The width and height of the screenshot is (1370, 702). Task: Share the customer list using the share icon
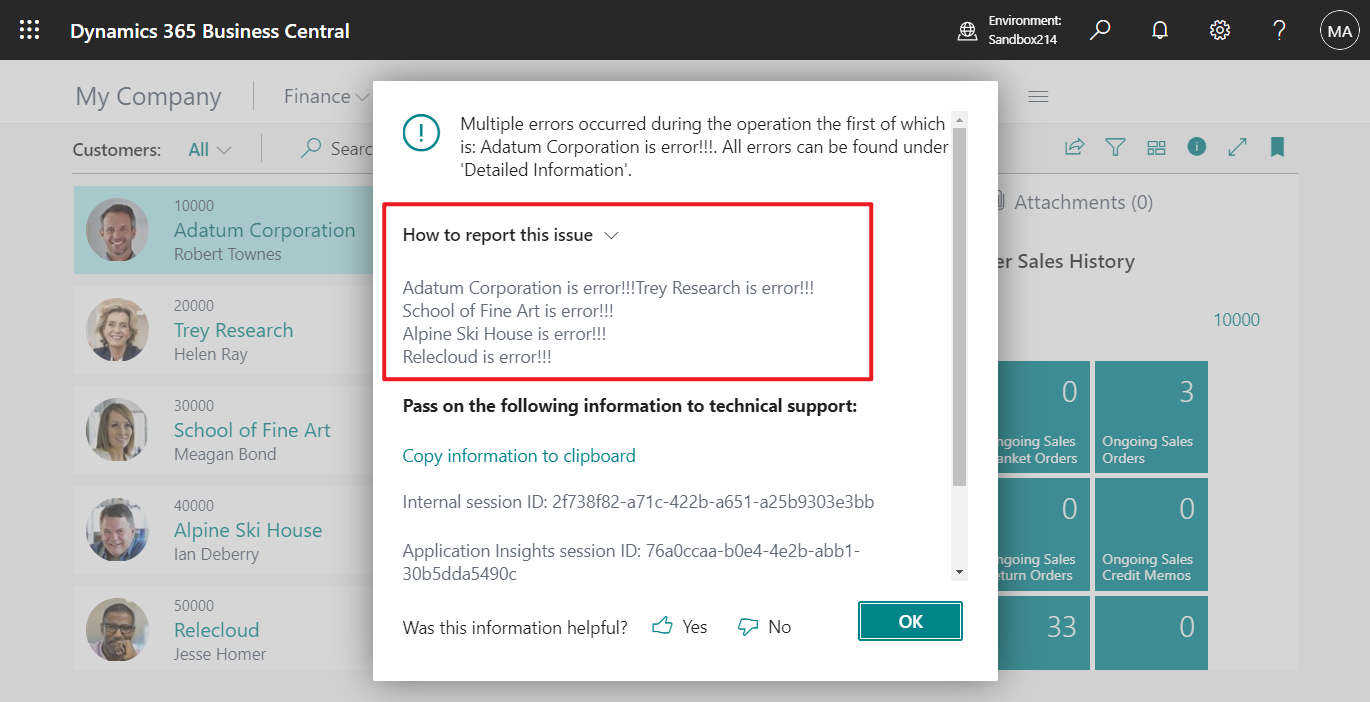click(x=1074, y=147)
